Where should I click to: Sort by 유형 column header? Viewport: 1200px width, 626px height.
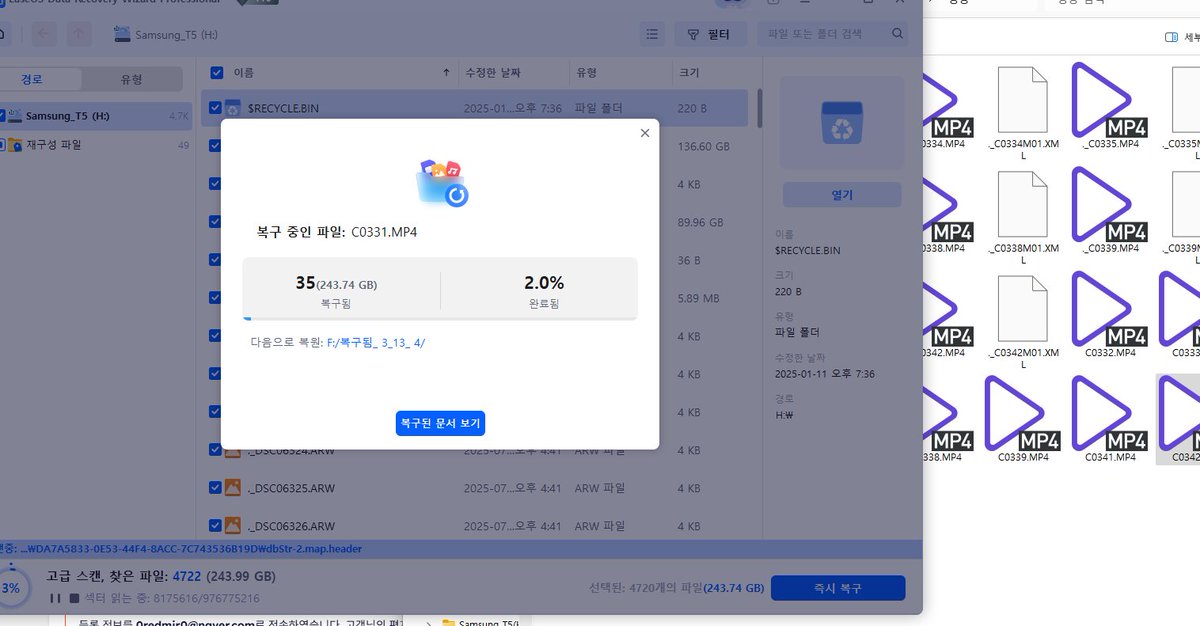587,73
